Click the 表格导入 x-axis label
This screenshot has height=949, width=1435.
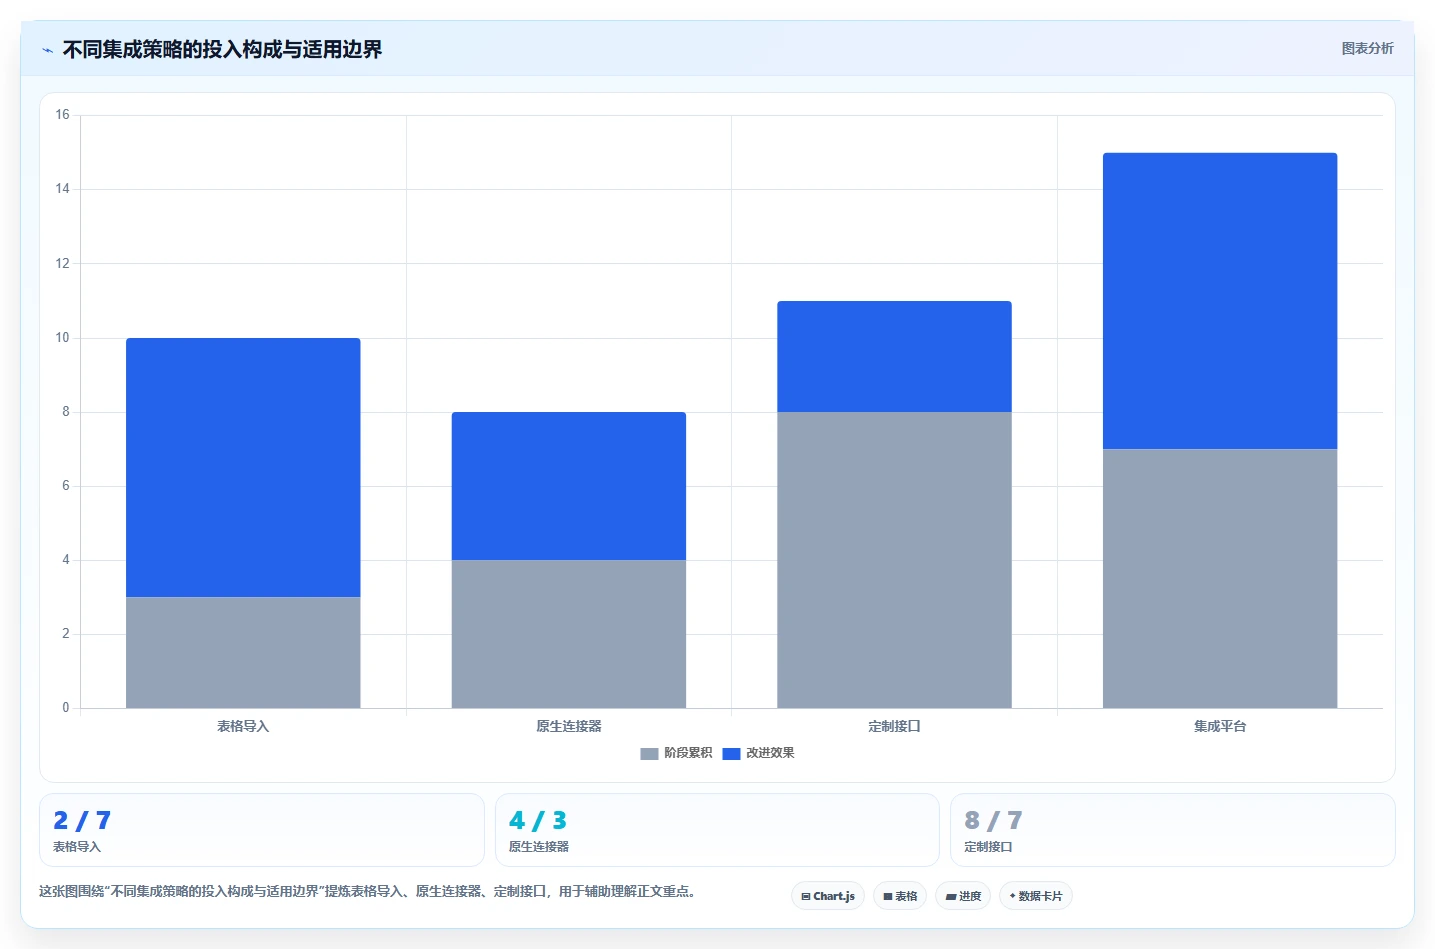tap(243, 726)
